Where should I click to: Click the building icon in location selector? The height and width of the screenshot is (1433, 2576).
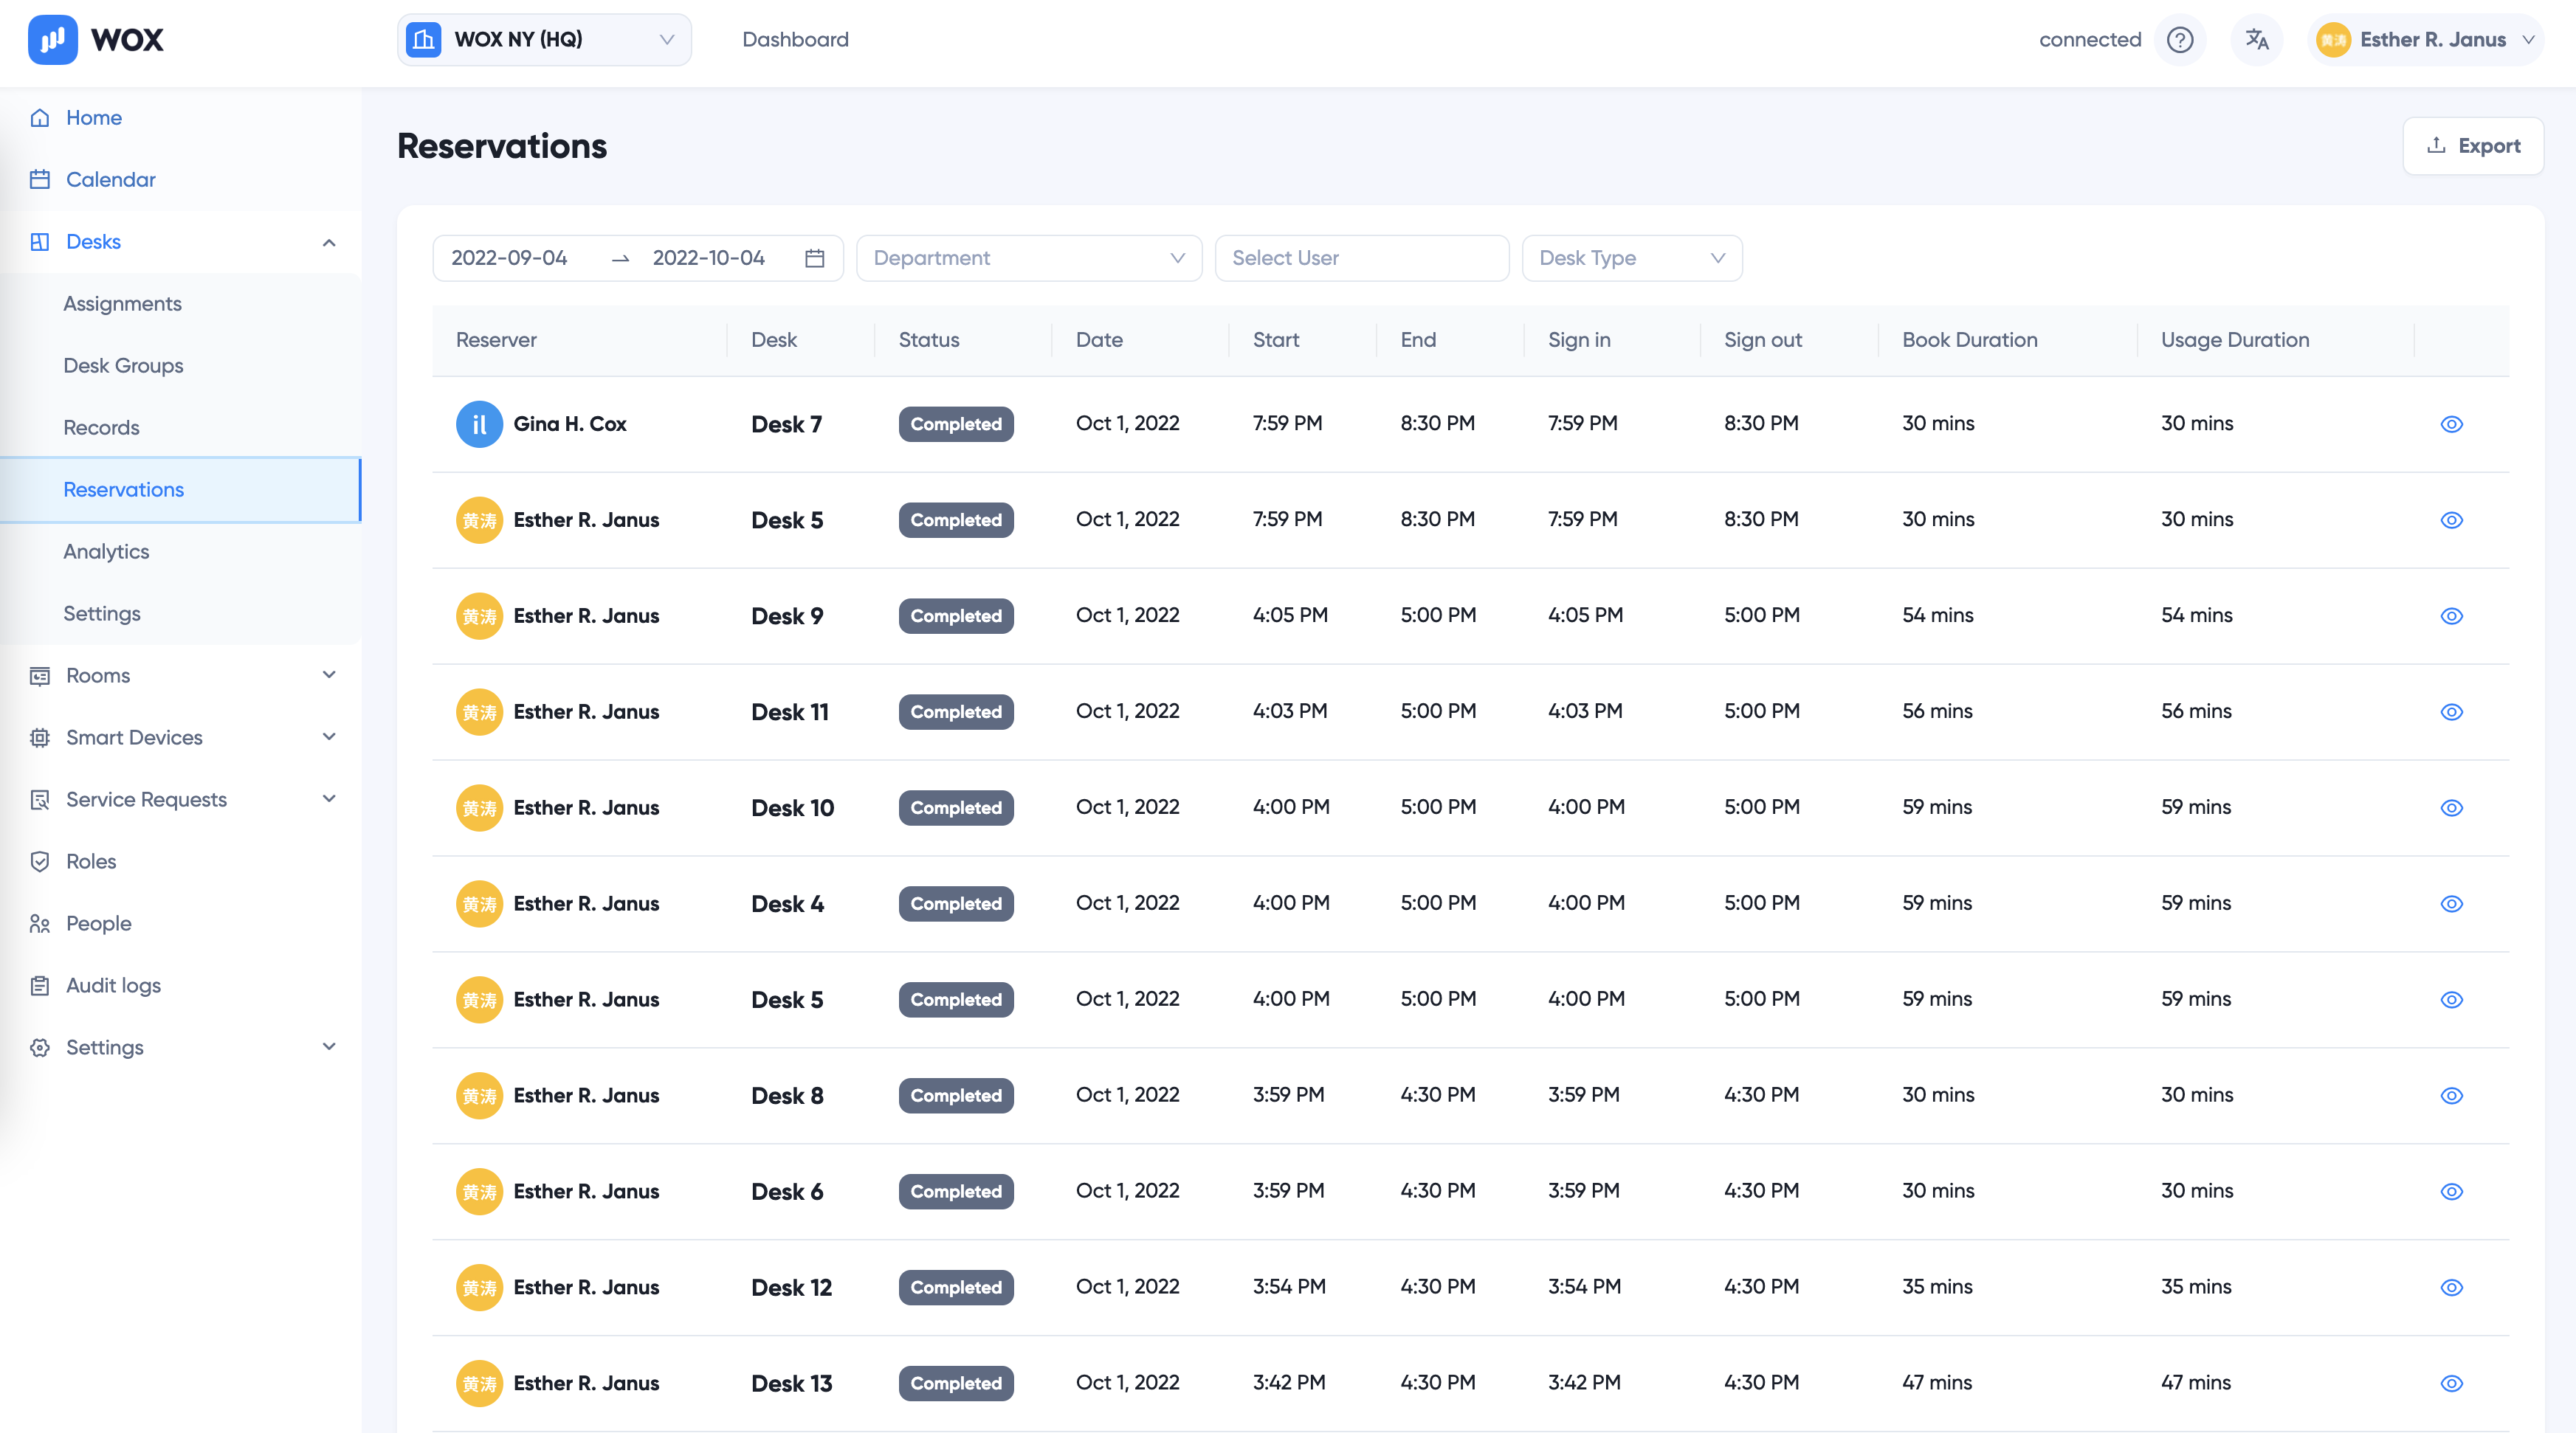pyautogui.click(x=424, y=39)
